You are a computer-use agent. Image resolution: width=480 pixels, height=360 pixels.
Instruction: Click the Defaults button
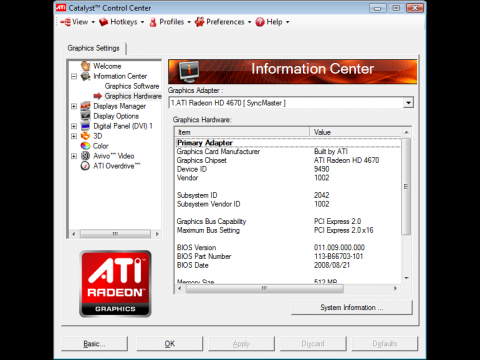pos(385,344)
